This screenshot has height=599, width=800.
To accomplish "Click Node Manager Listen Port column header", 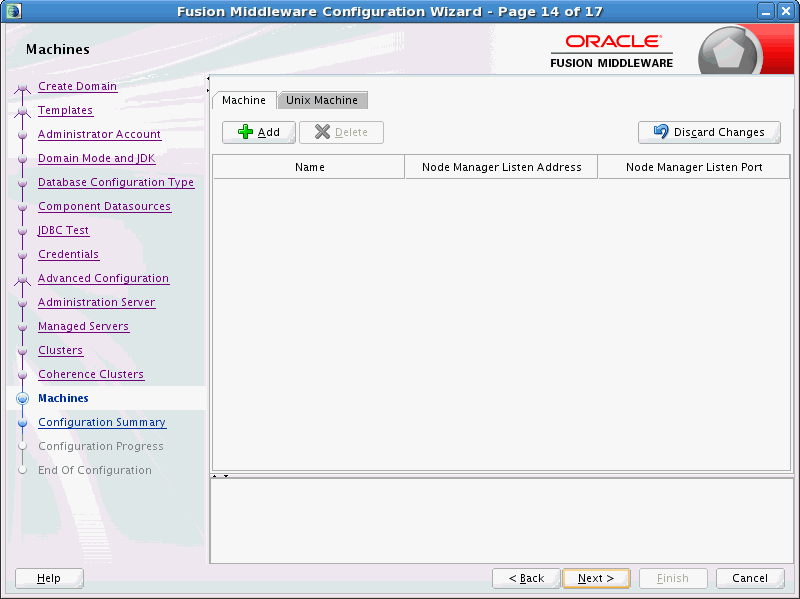I will (694, 167).
